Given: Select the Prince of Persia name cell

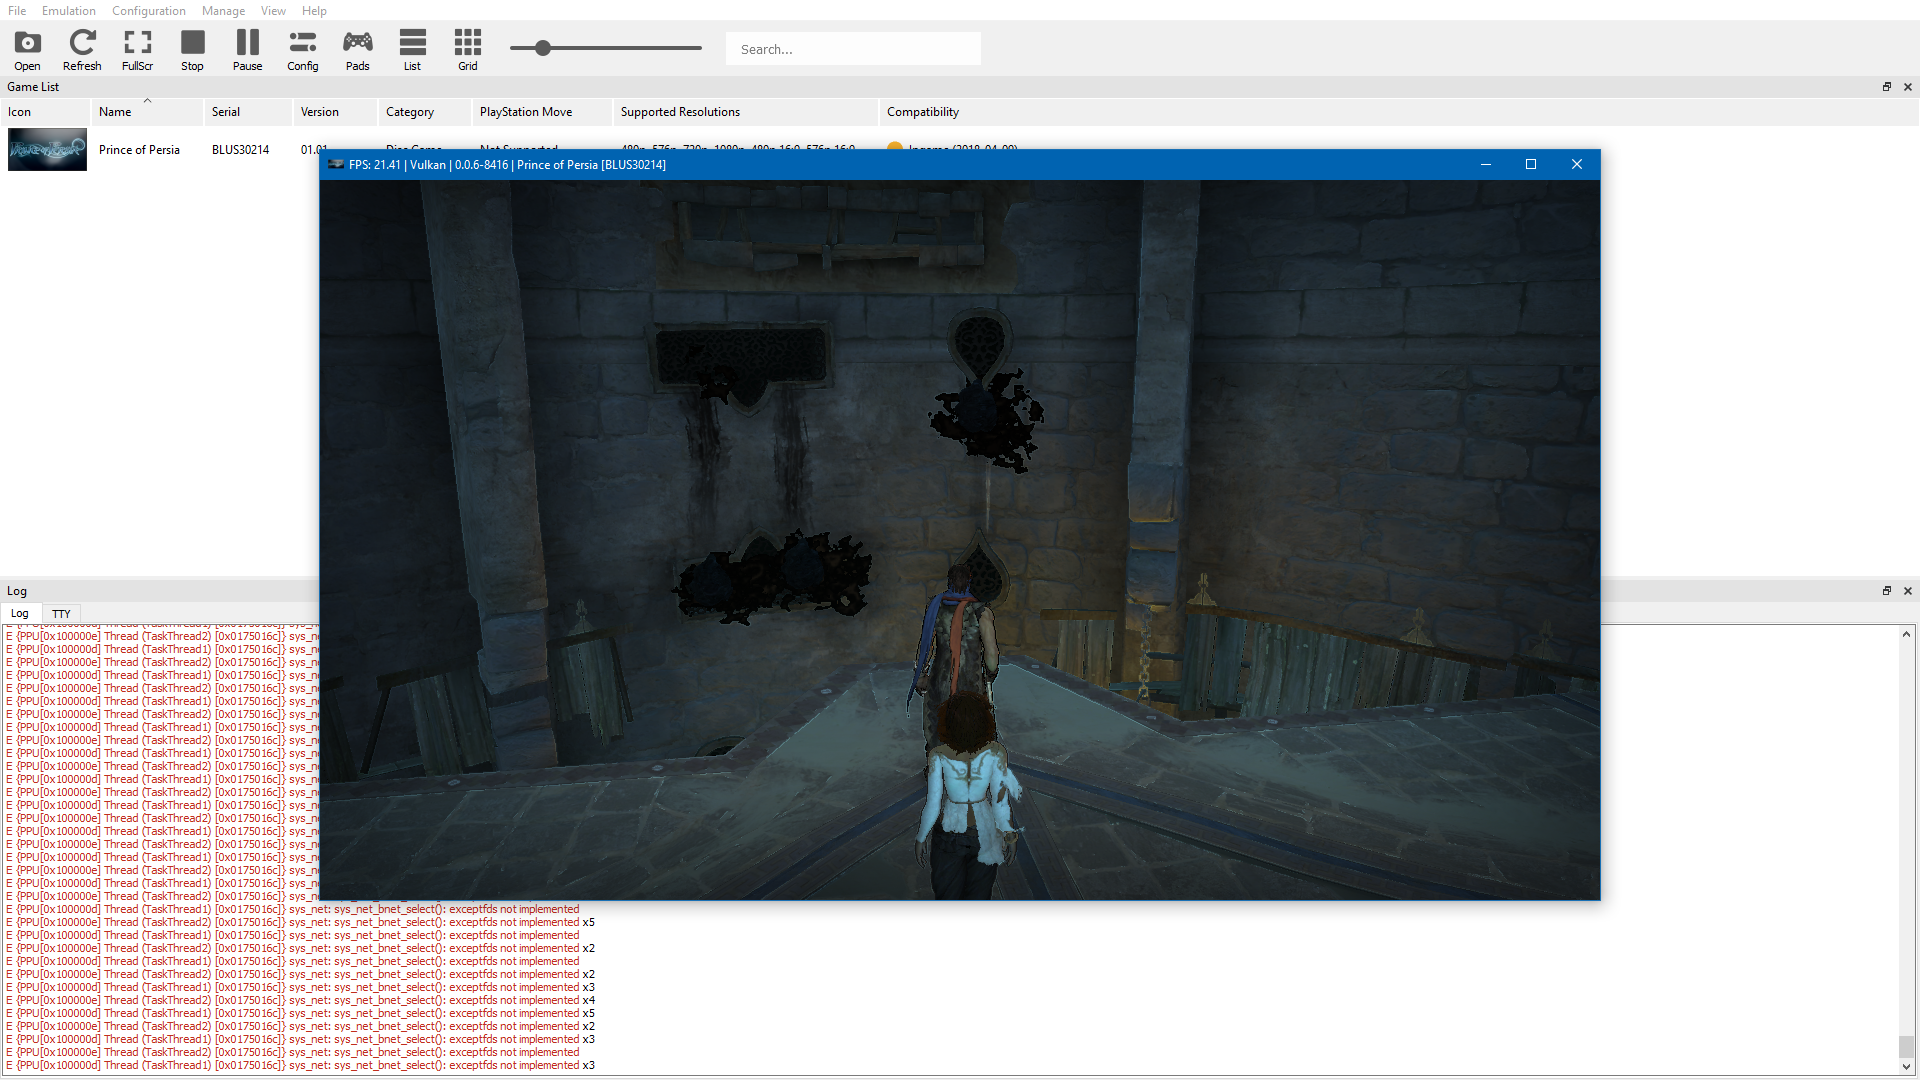Looking at the screenshot, I should 139,150.
